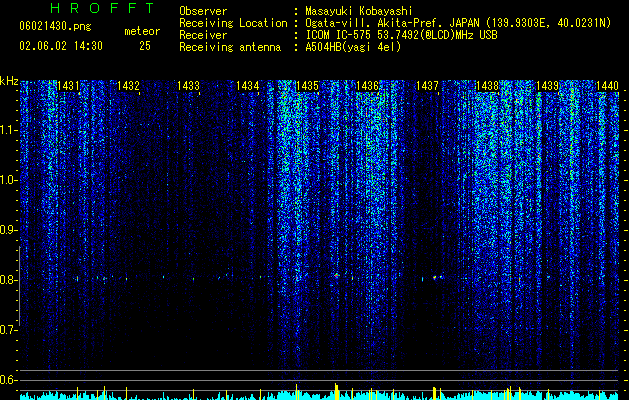
Task: Click the bright red meteor echo after 1435
Action: (x=336, y=276)
